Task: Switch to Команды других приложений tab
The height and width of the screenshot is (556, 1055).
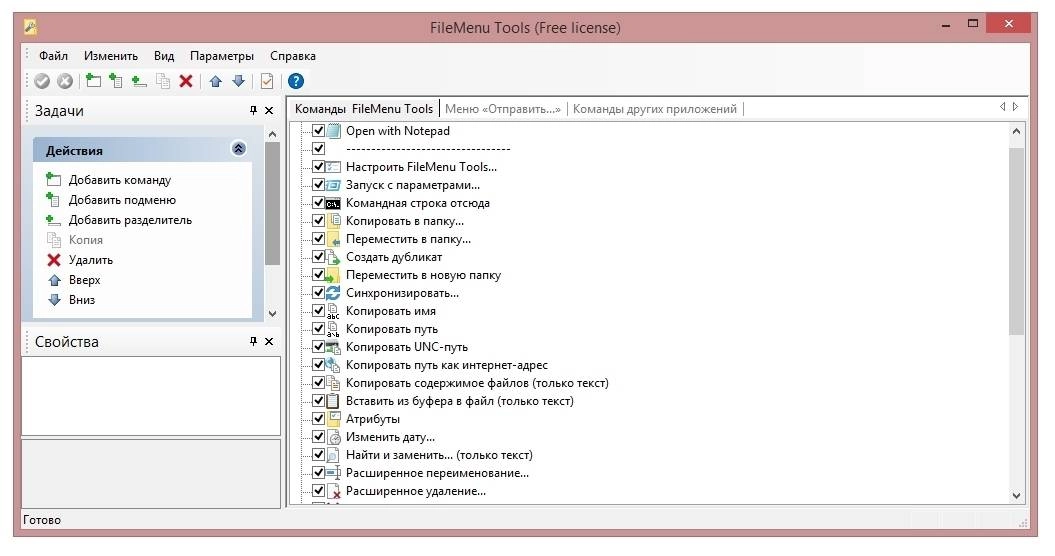Action: tap(655, 109)
